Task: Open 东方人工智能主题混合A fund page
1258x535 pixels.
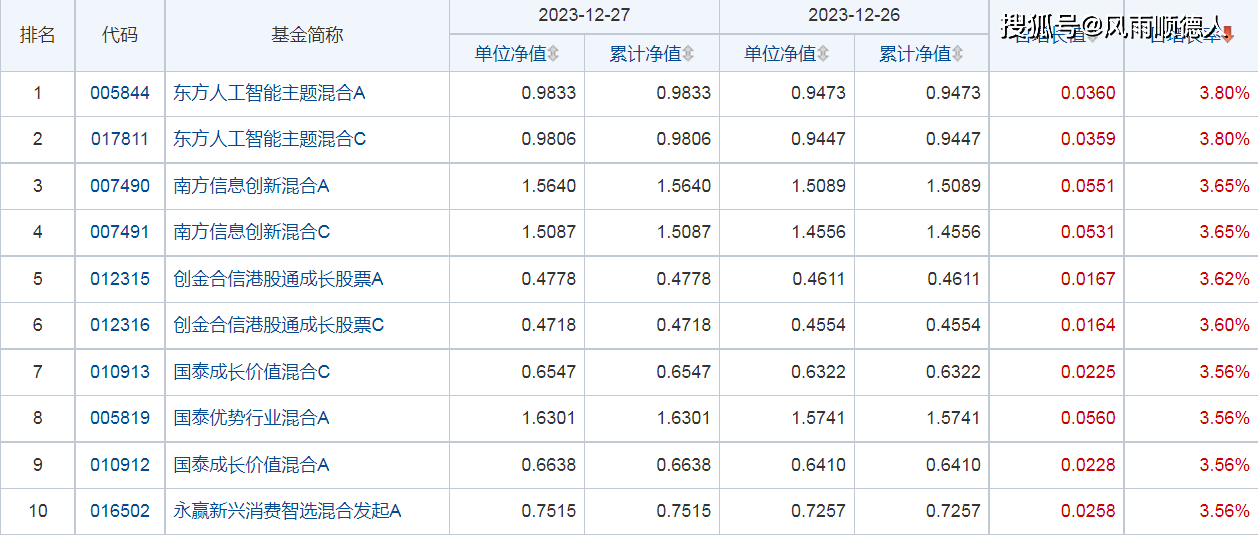Action: [x=270, y=93]
